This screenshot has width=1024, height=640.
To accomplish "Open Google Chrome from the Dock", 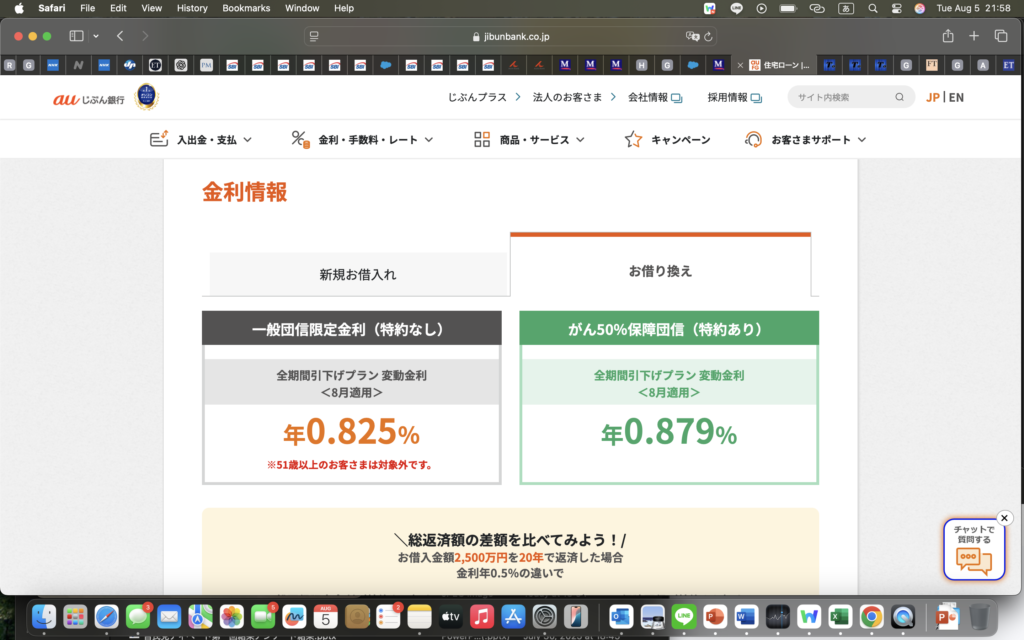I will point(871,616).
